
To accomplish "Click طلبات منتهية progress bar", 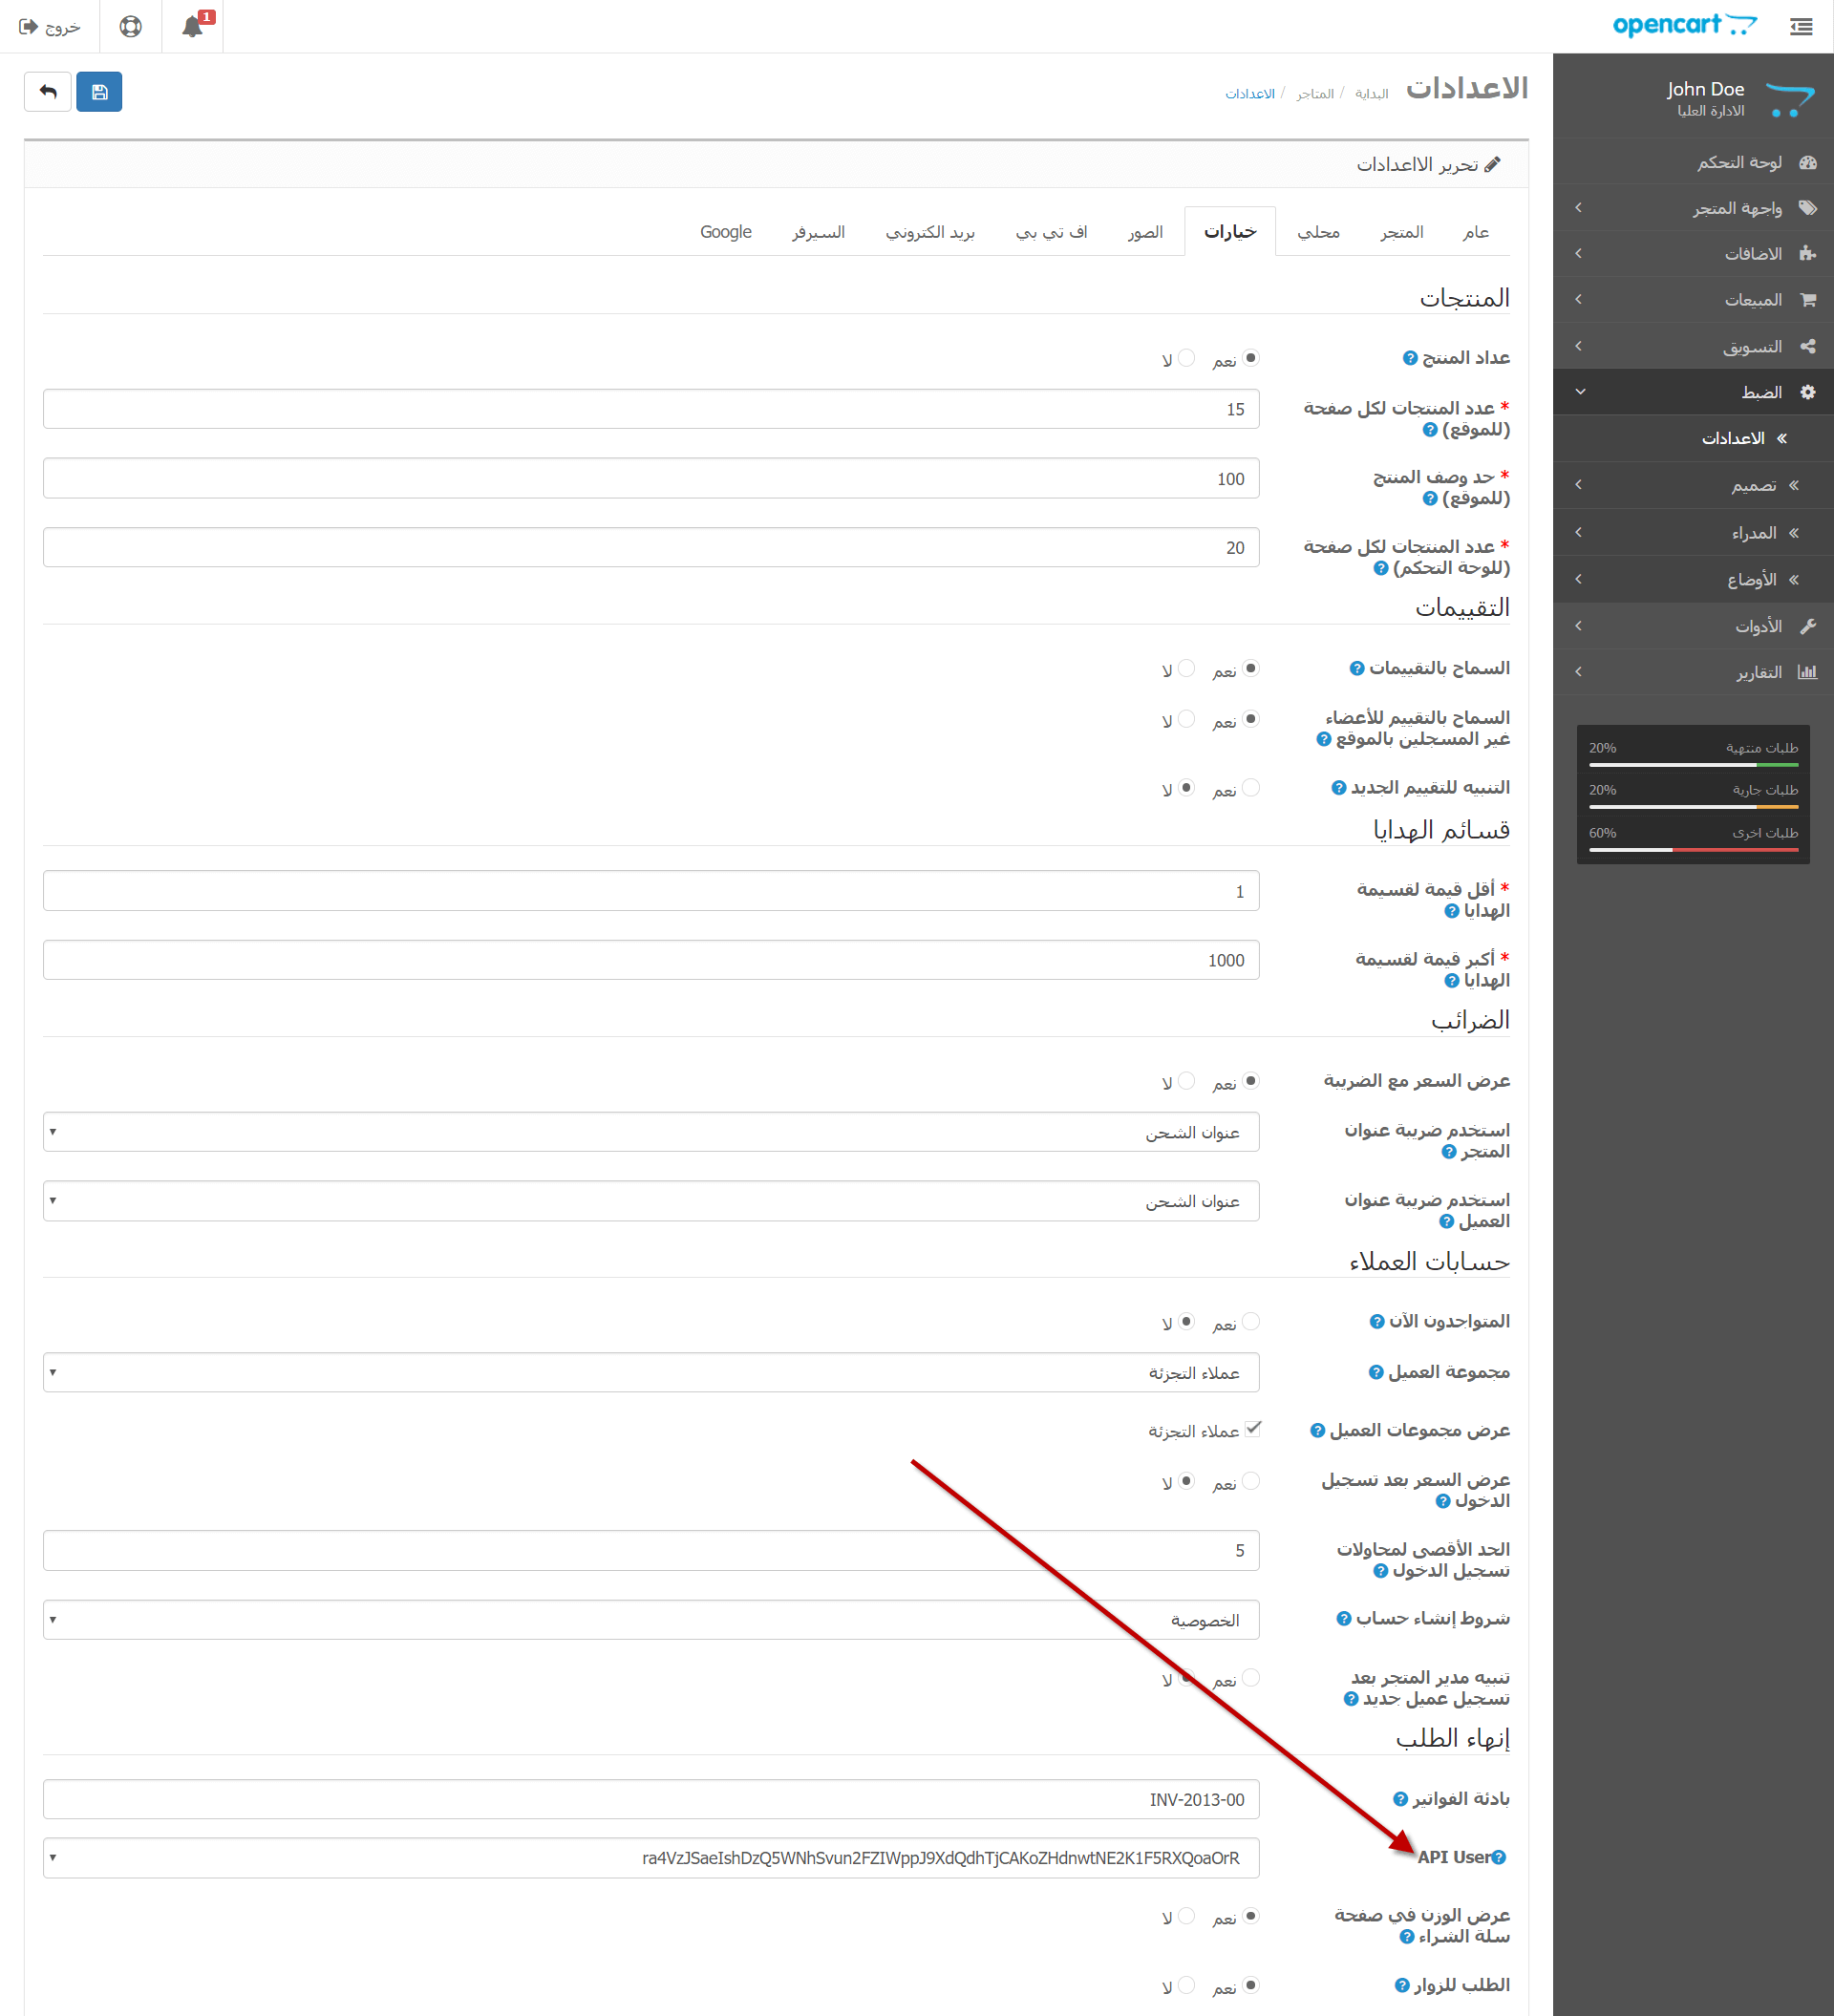I will pos(1693,765).
